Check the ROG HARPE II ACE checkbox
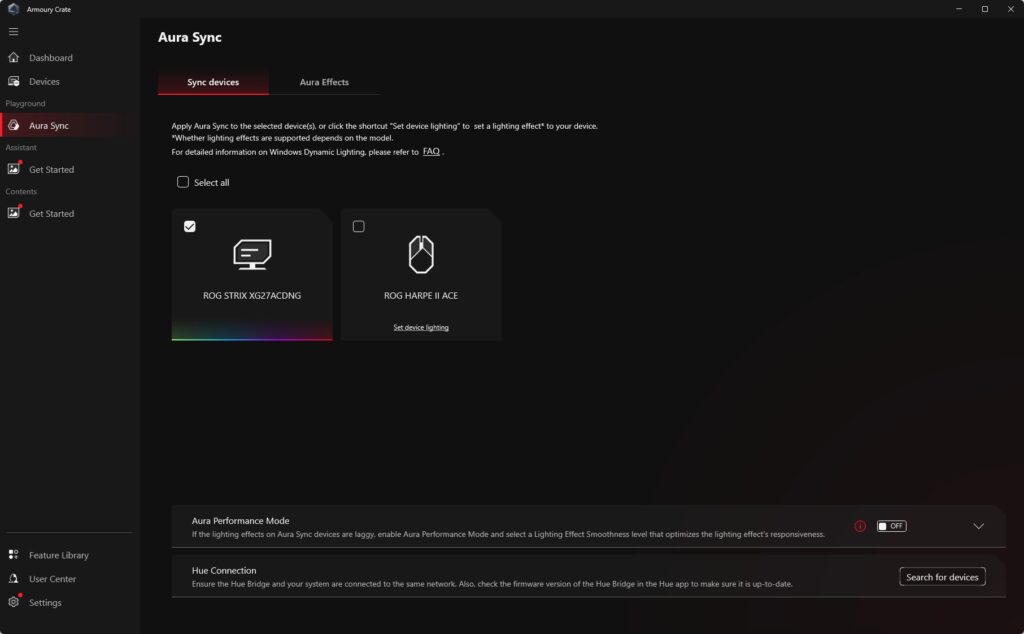The width and height of the screenshot is (1024, 634). (x=359, y=227)
